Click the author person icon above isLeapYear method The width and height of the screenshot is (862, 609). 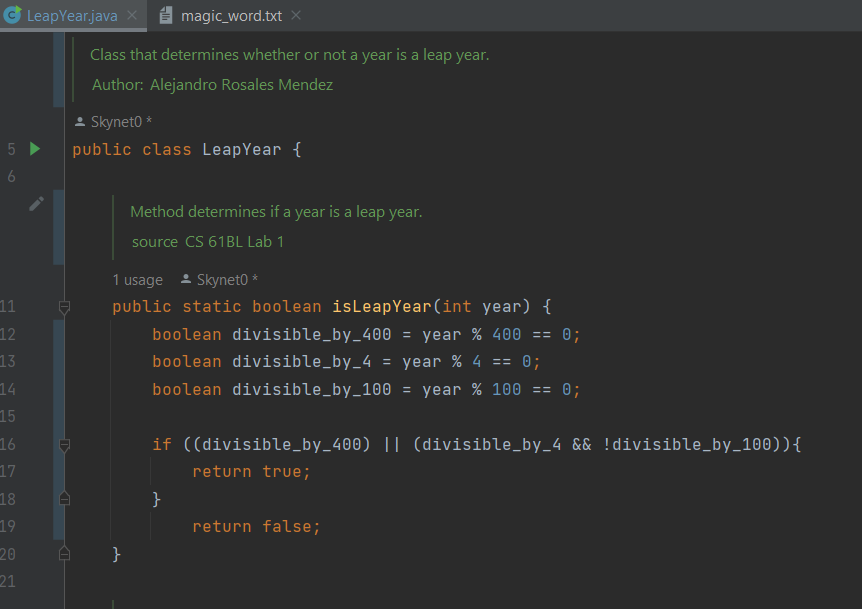tap(185, 280)
